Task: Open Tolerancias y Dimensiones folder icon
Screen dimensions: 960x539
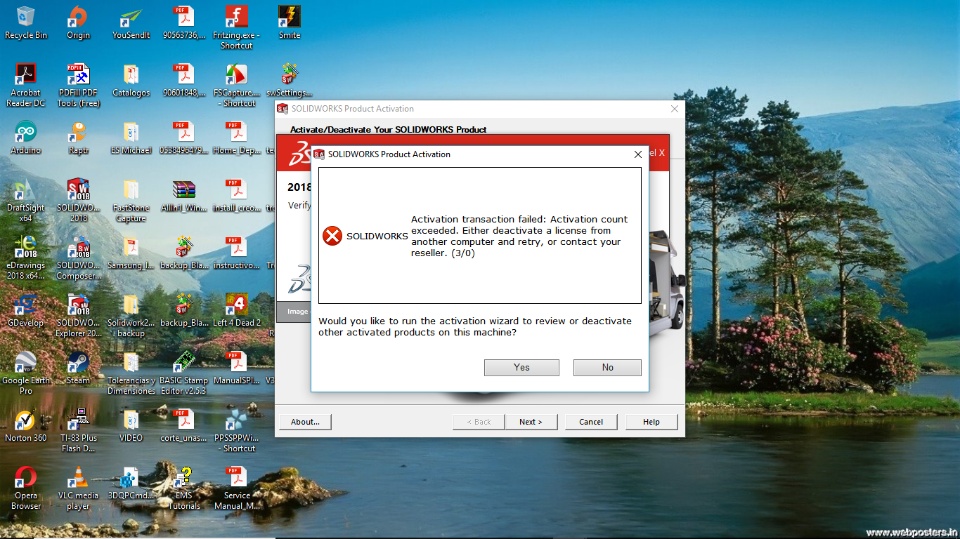Action: [x=131, y=372]
